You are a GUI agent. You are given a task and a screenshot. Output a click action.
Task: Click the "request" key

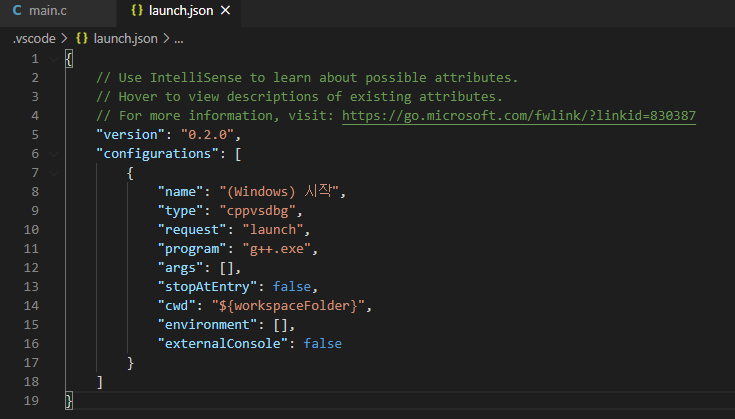click(192, 230)
